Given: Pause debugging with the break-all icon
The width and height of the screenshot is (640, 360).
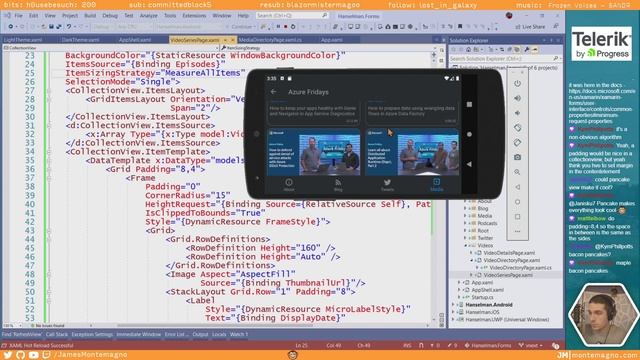Looking at the screenshot, I should (278, 27).
